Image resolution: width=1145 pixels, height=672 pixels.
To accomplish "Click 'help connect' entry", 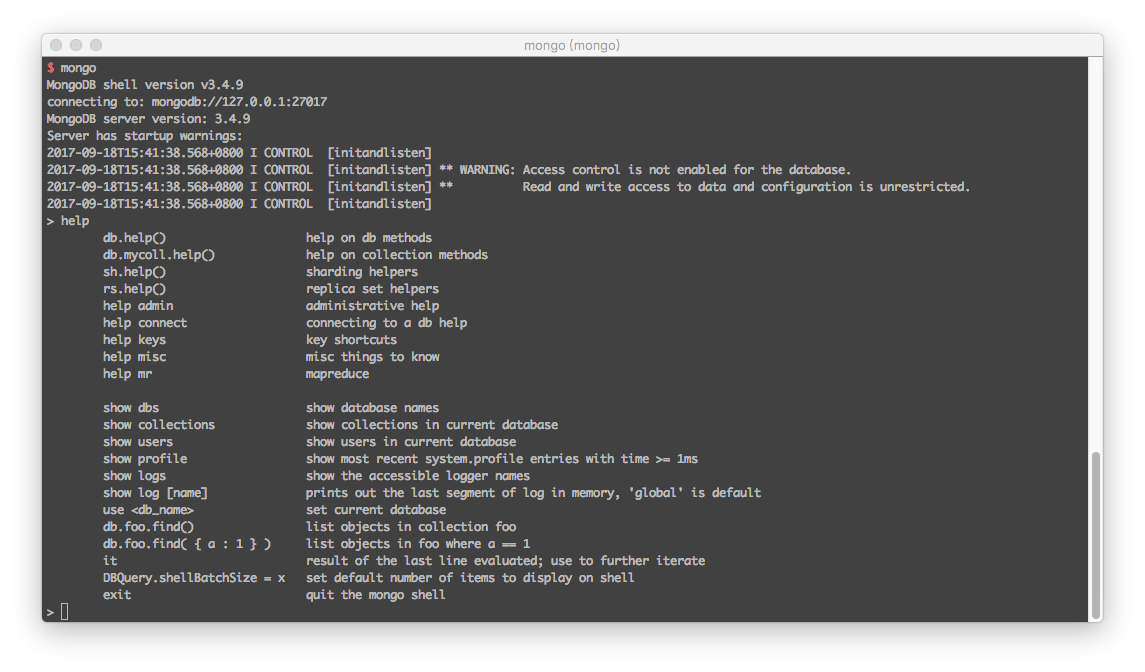I will click(145, 322).
